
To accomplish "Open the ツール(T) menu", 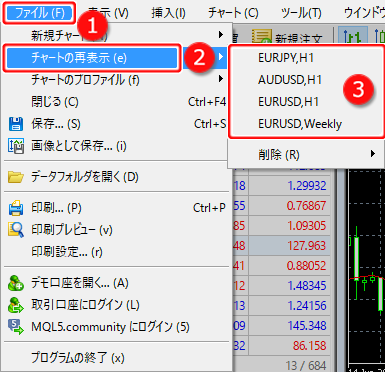I will click(301, 13).
